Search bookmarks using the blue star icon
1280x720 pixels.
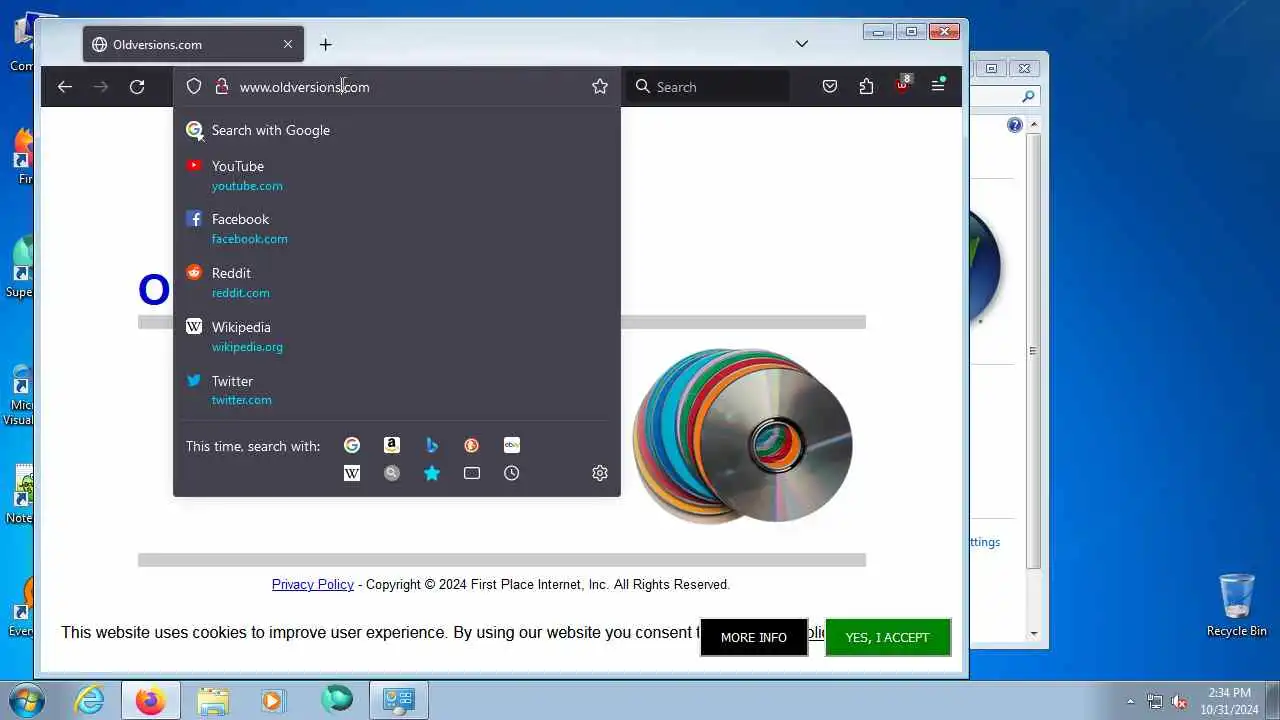pos(432,473)
